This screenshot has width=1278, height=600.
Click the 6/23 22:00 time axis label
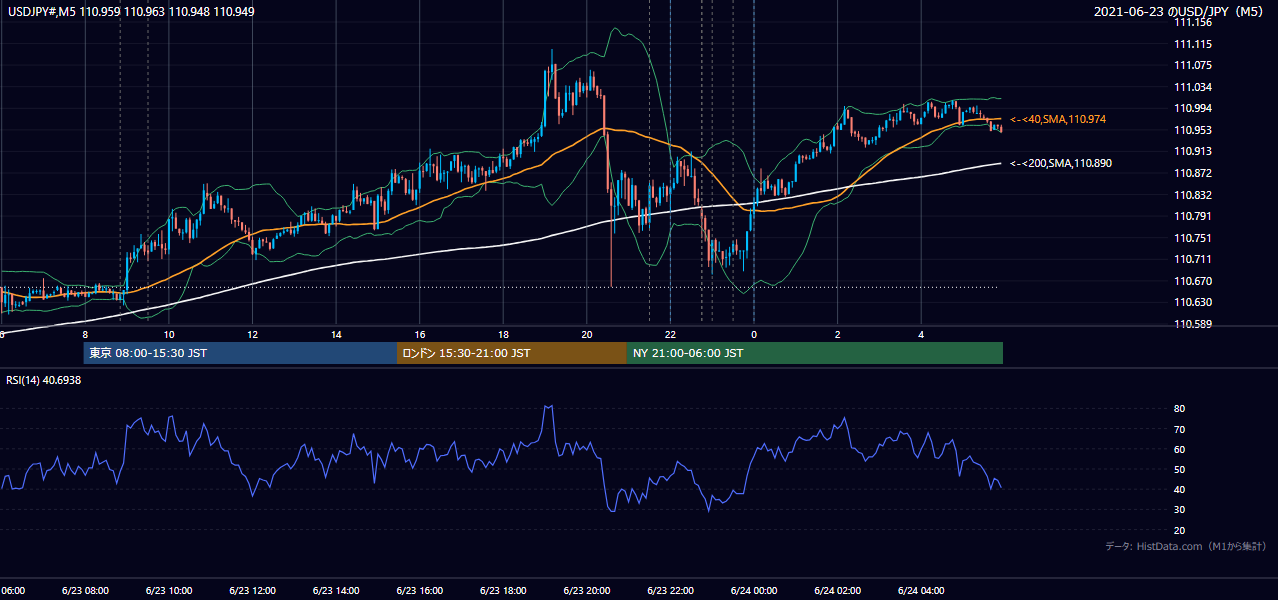[670, 591]
